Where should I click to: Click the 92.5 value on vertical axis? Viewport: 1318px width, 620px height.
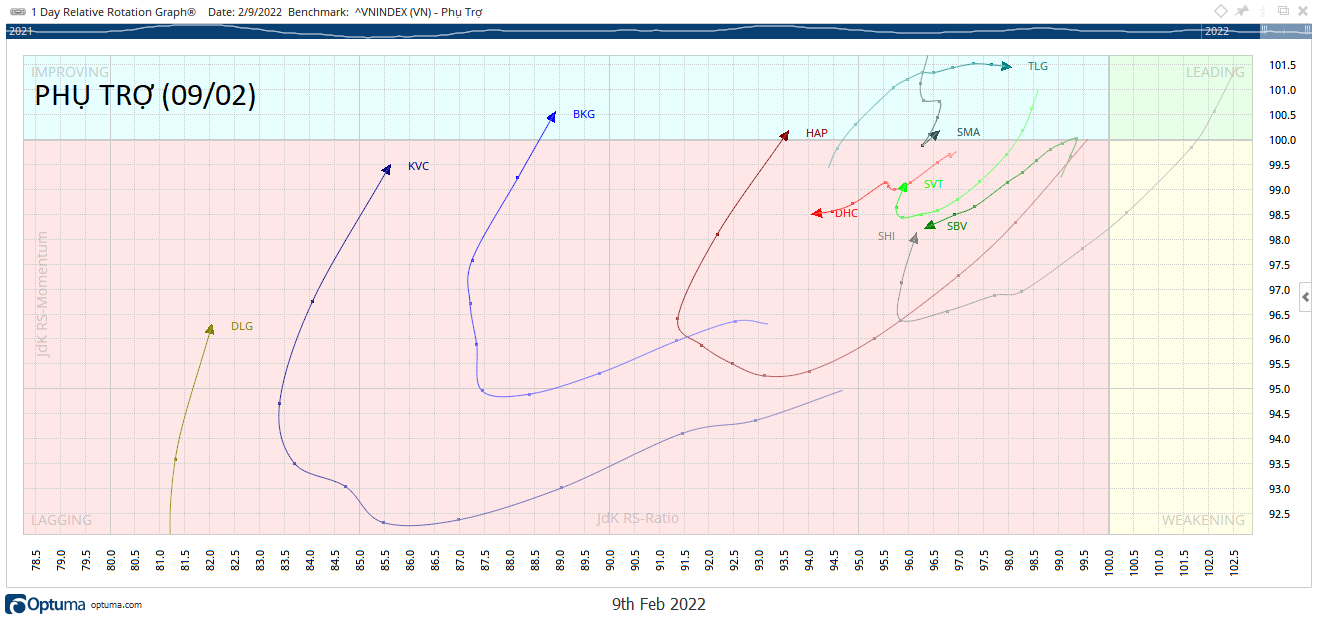click(1279, 514)
